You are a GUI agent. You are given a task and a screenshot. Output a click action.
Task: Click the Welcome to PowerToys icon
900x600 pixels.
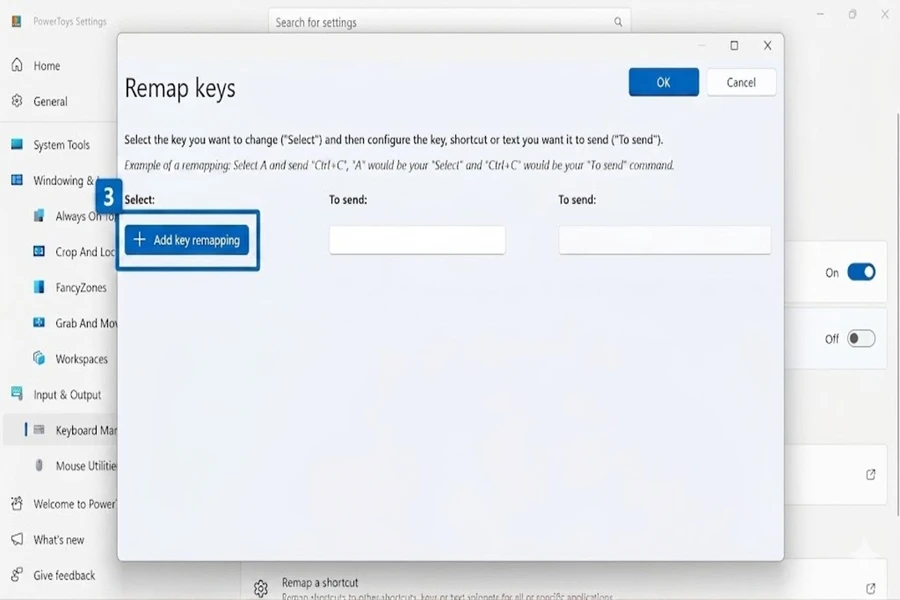pos(17,503)
